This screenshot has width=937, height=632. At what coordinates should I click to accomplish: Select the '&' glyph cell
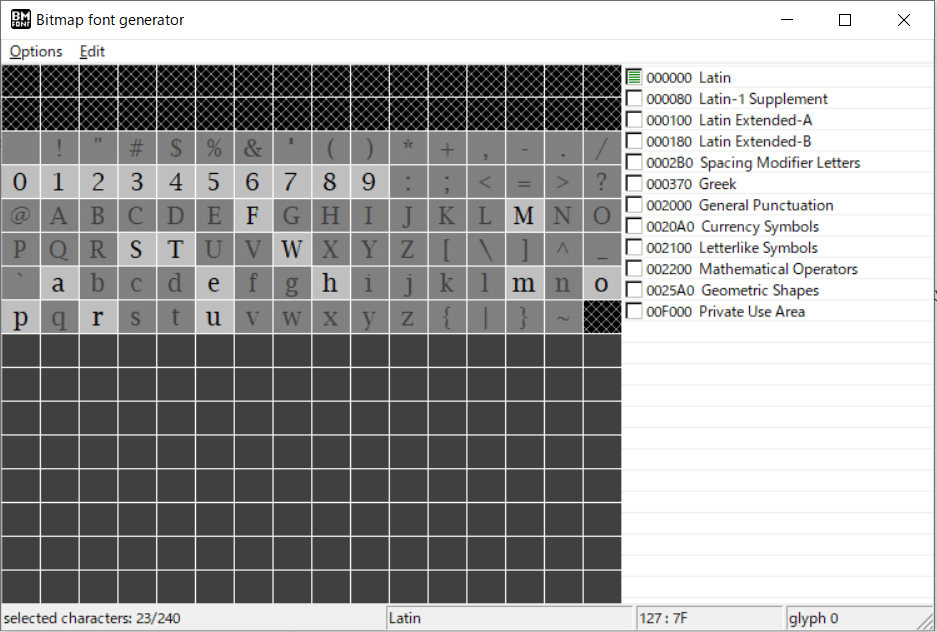[x=253, y=148]
